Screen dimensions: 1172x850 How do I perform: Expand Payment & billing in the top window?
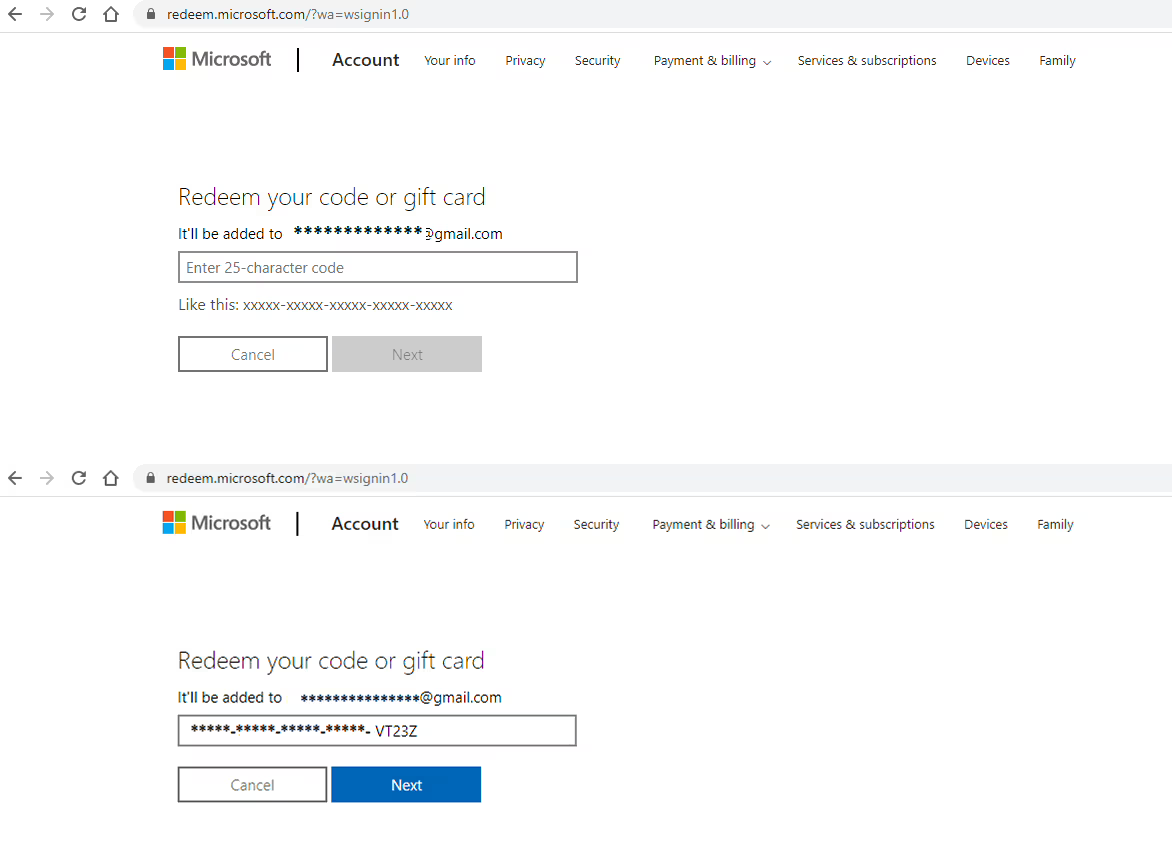(x=712, y=61)
